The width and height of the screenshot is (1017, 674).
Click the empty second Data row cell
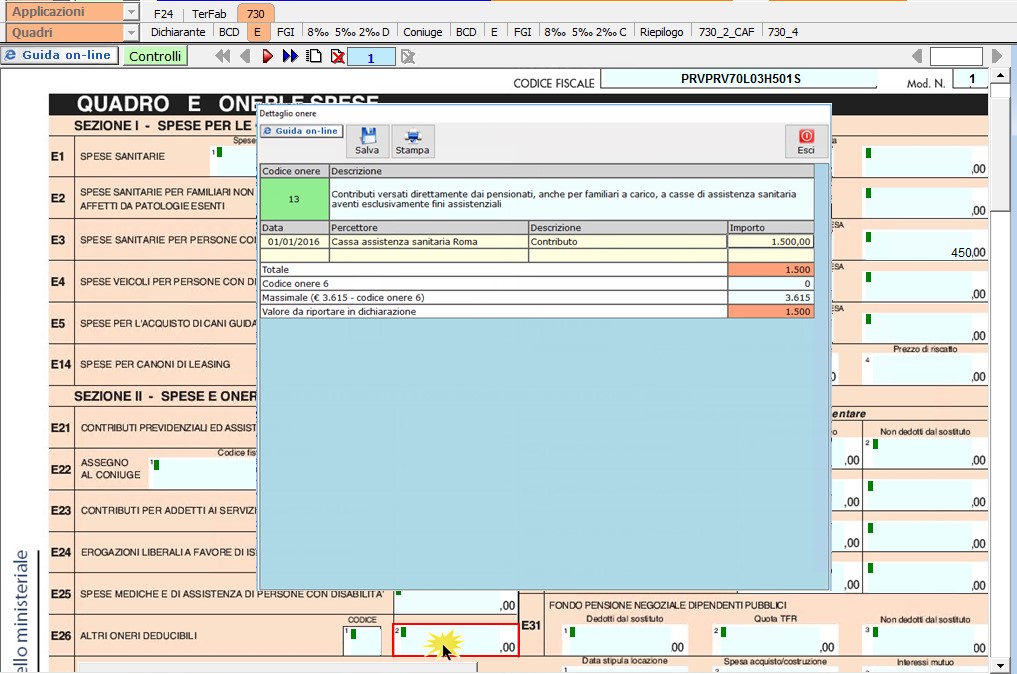click(294, 256)
